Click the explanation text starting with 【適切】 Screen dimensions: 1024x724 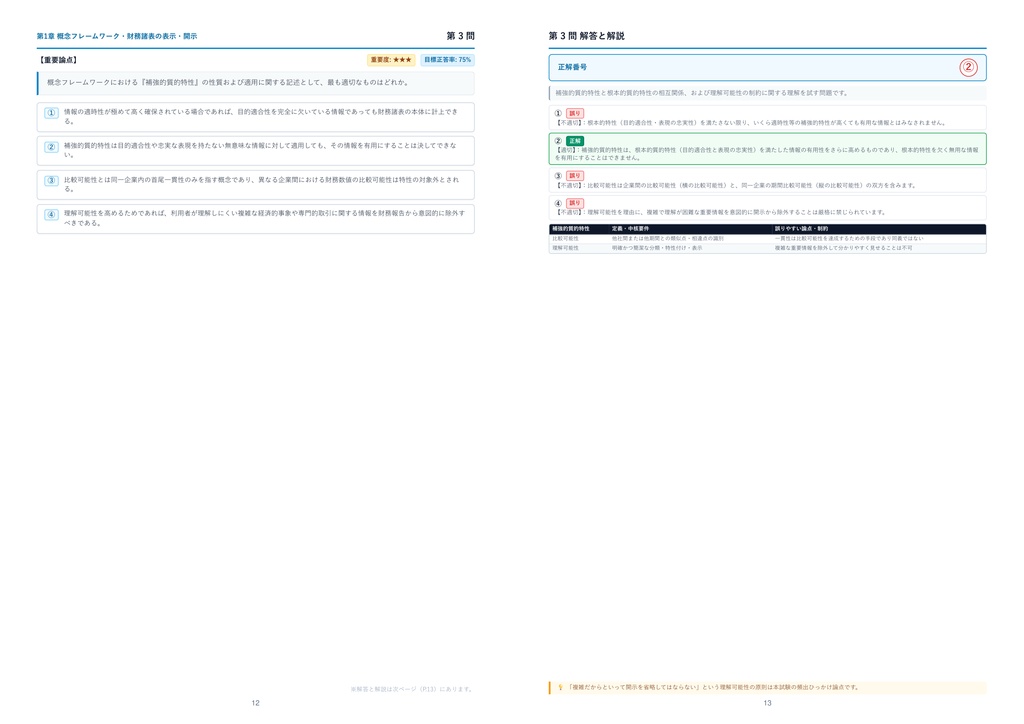[x=767, y=154]
